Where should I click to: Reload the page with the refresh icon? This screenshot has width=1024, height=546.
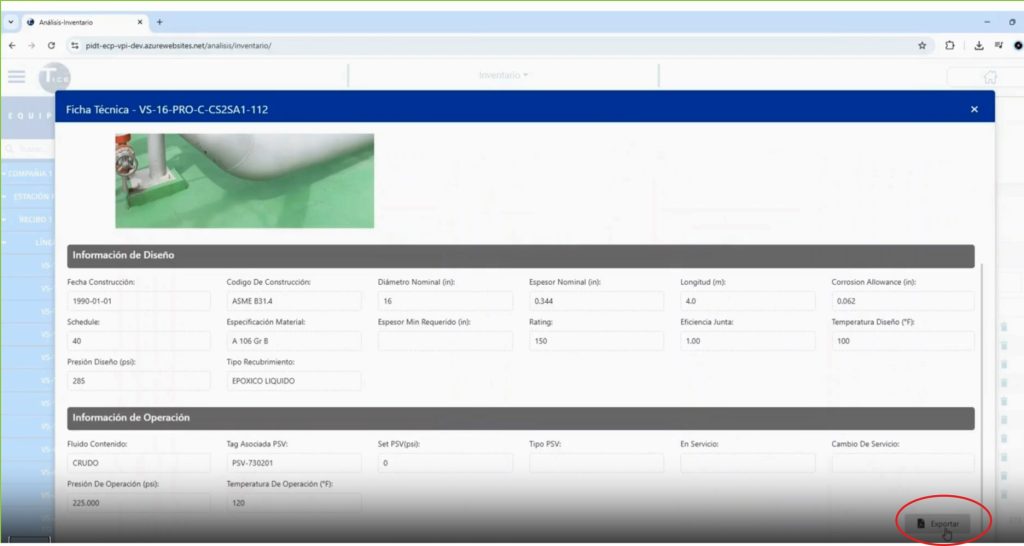[51, 45]
